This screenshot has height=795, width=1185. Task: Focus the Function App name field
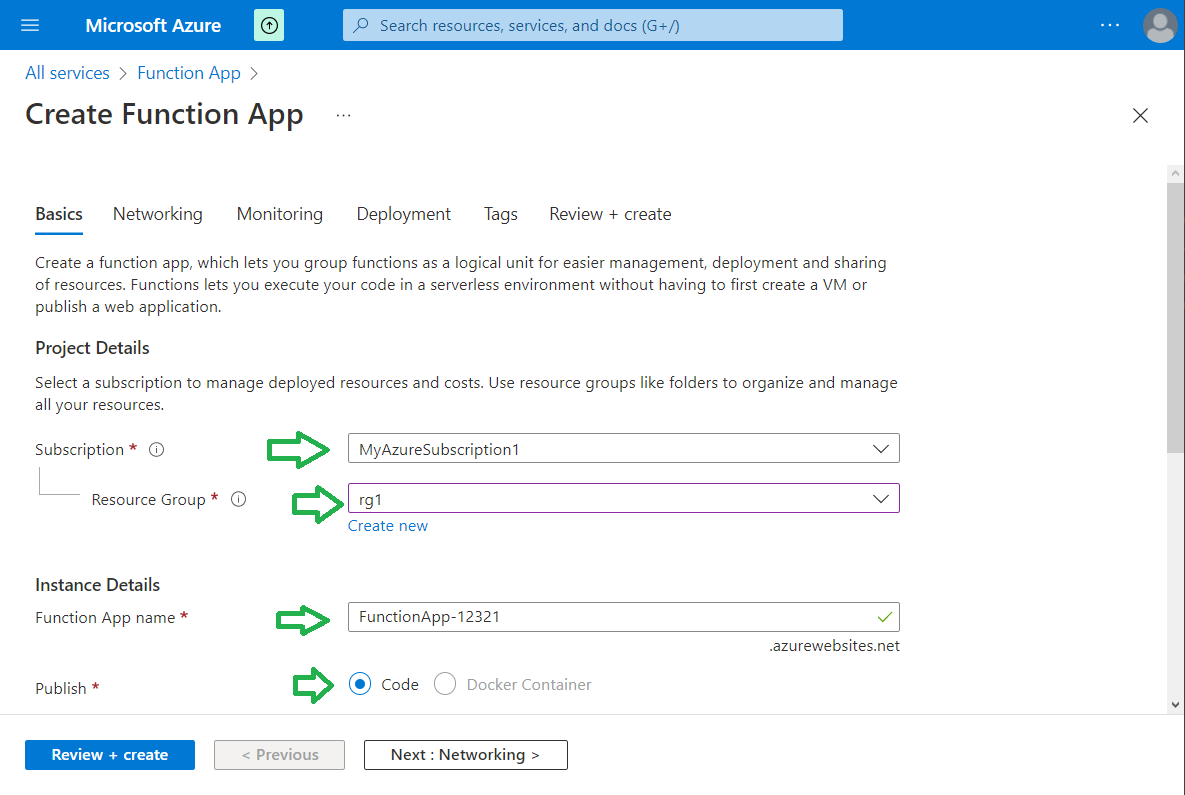(623, 617)
